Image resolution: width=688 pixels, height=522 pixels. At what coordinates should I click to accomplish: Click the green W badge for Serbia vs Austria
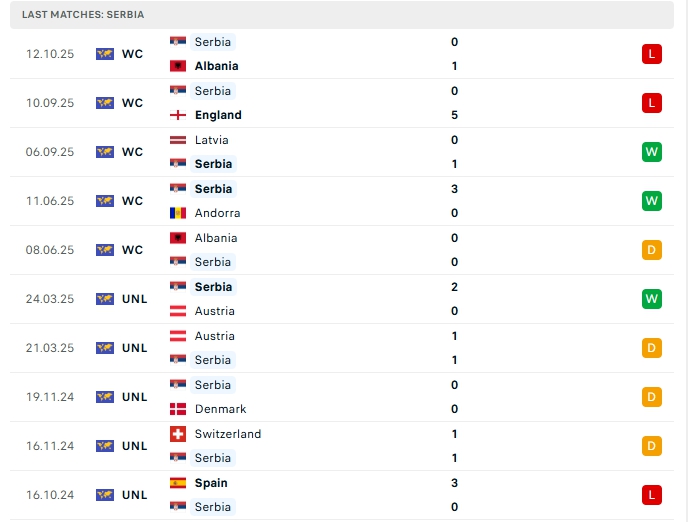[x=652, y=299]
